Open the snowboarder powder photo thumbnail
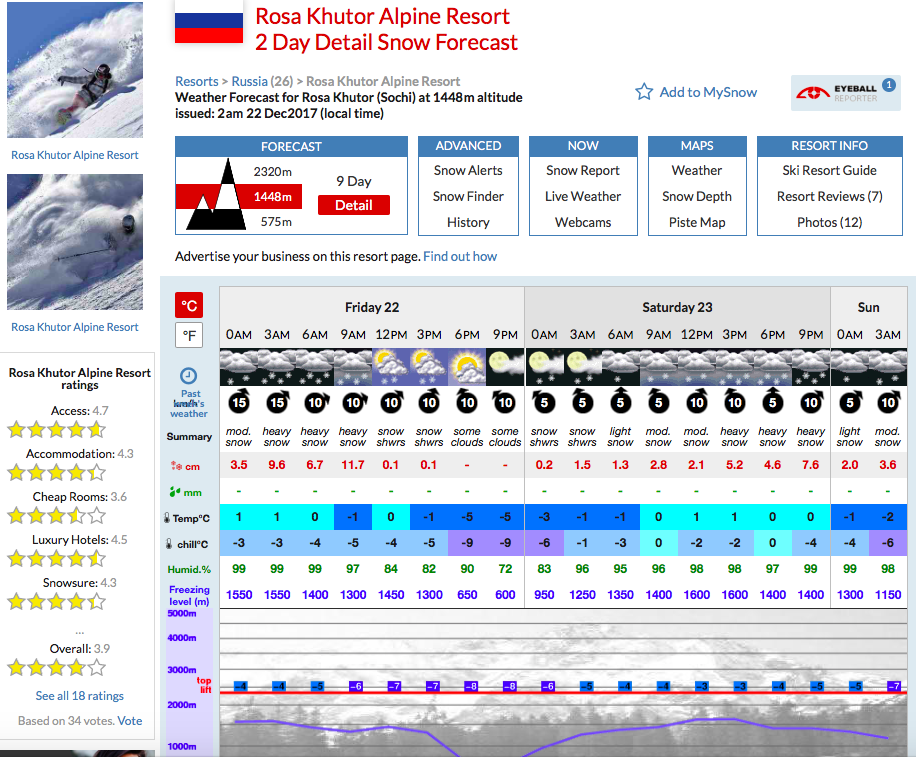 click(x=75, y=70)
